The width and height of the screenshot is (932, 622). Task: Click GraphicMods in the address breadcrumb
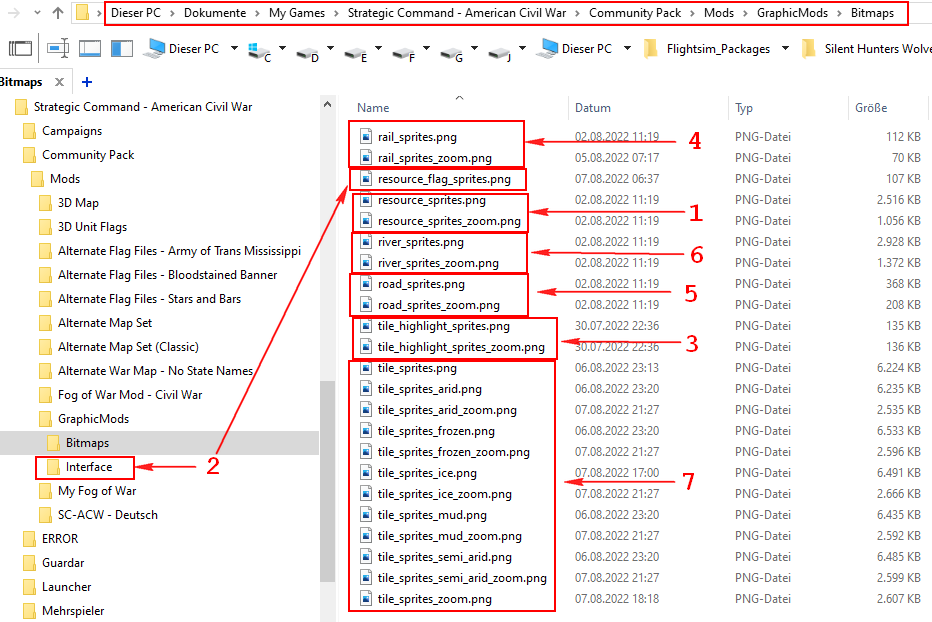tap(792, 12)
